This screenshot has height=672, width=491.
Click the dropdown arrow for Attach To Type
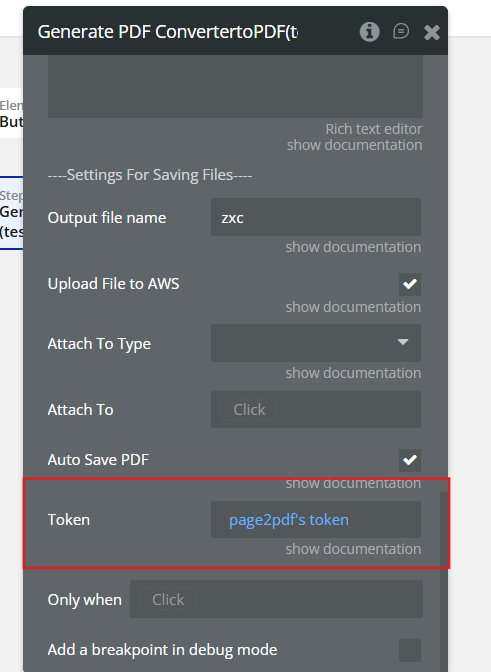[403, 342]
